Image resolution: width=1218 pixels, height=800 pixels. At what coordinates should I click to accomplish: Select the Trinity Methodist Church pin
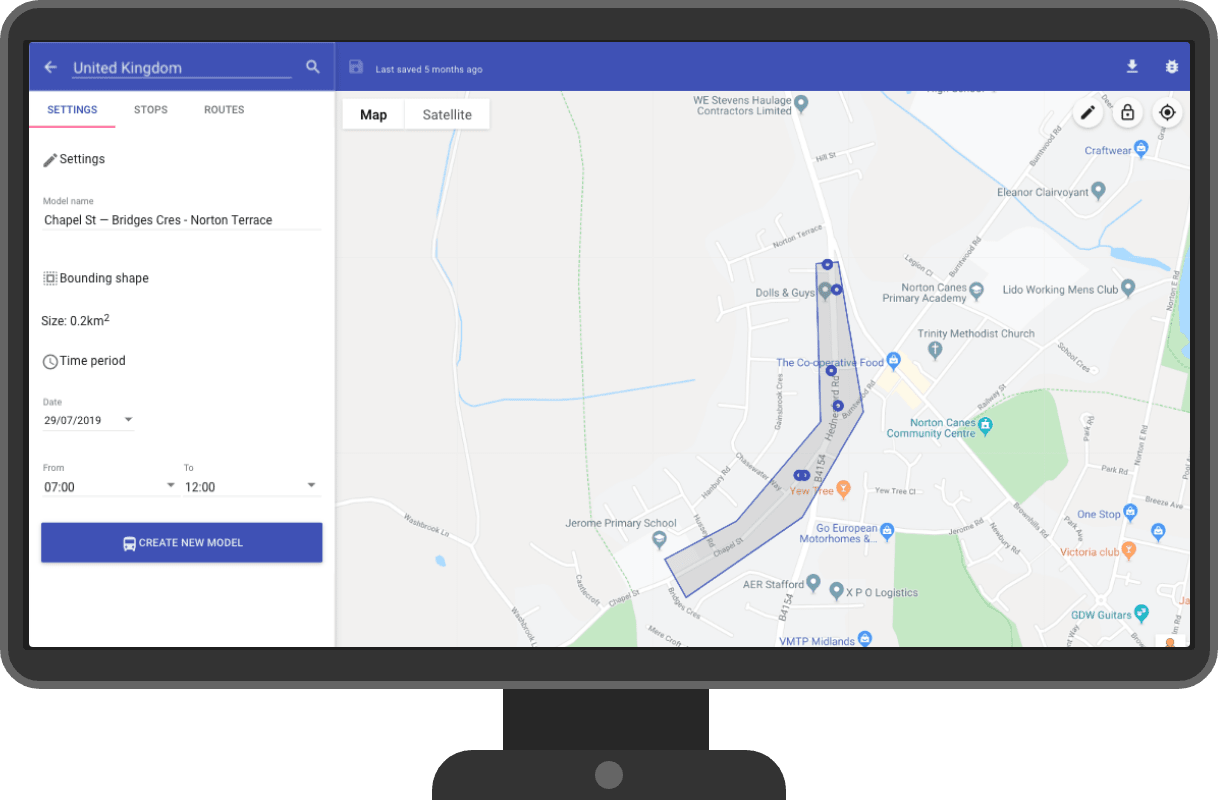935,350
